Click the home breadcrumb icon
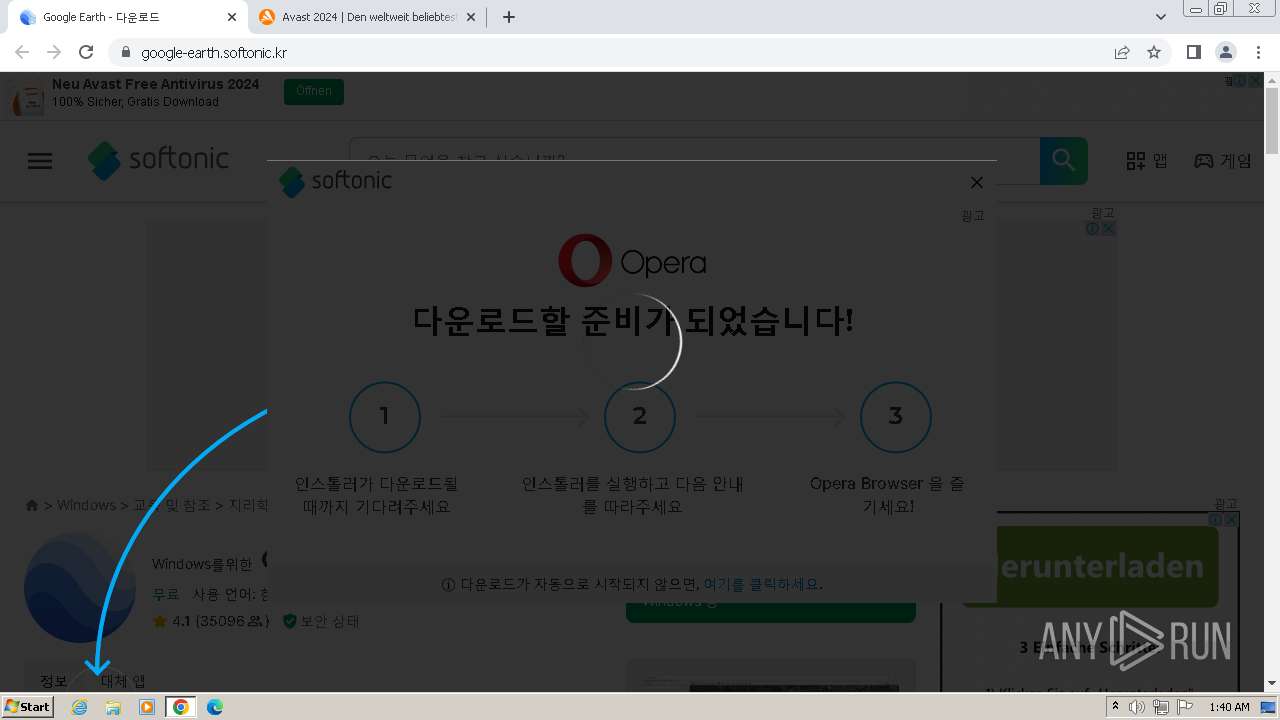 (x=32, y=505)
